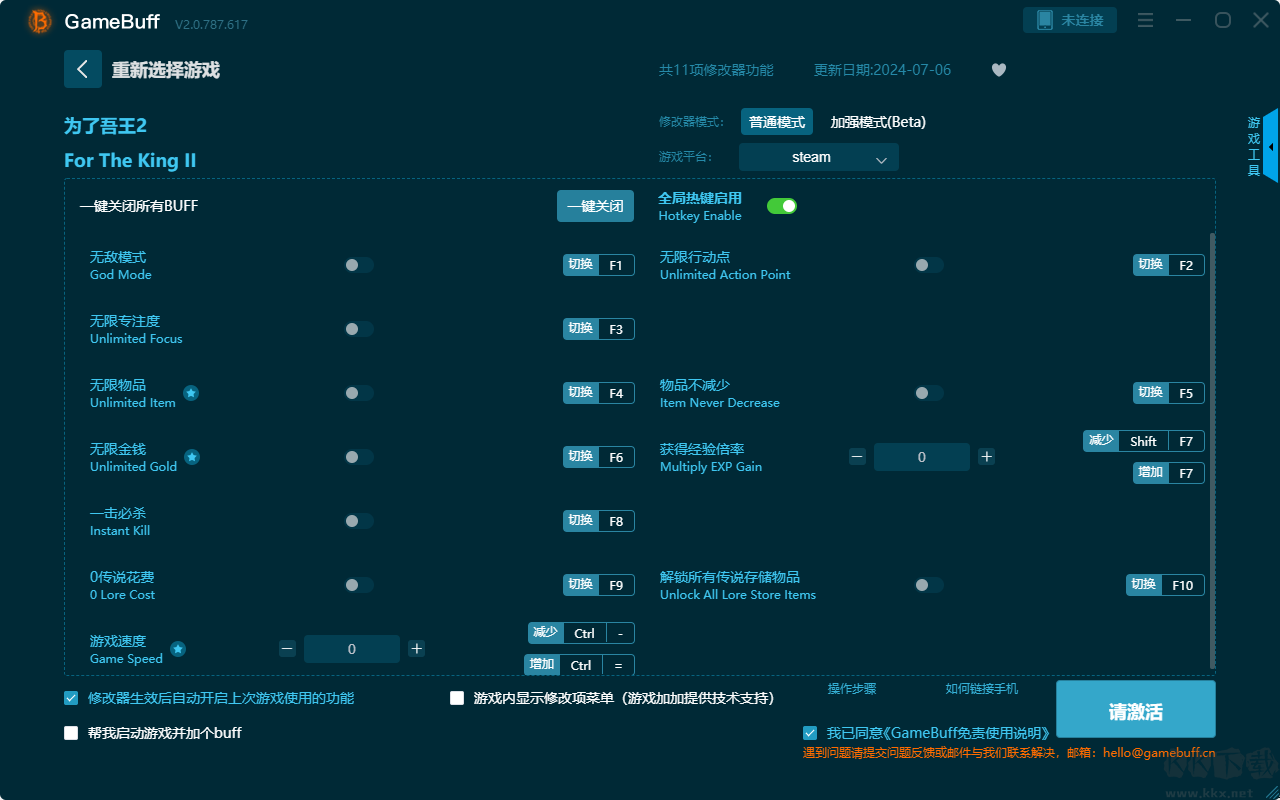The width and height of the screenshot is (1280, 800).
Task: Expand the 游戏工具 side panel arrow
Action: pyautogui.click(x=1271, y=147)
